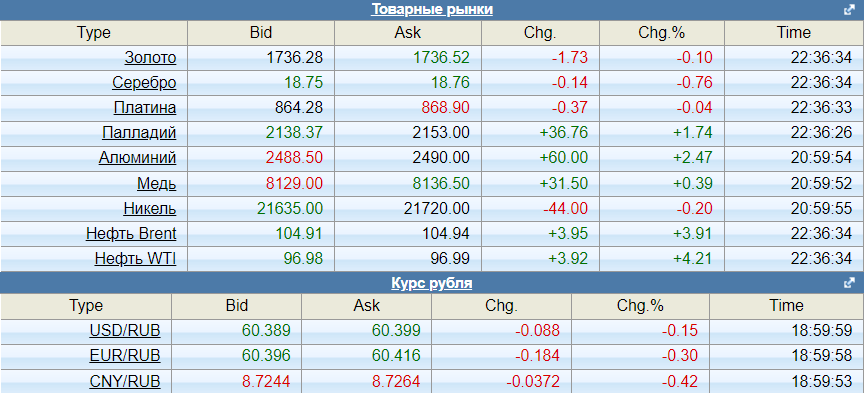Open the Нефть WTI quote link
The image size is (866, 393).
pos(135,258)
